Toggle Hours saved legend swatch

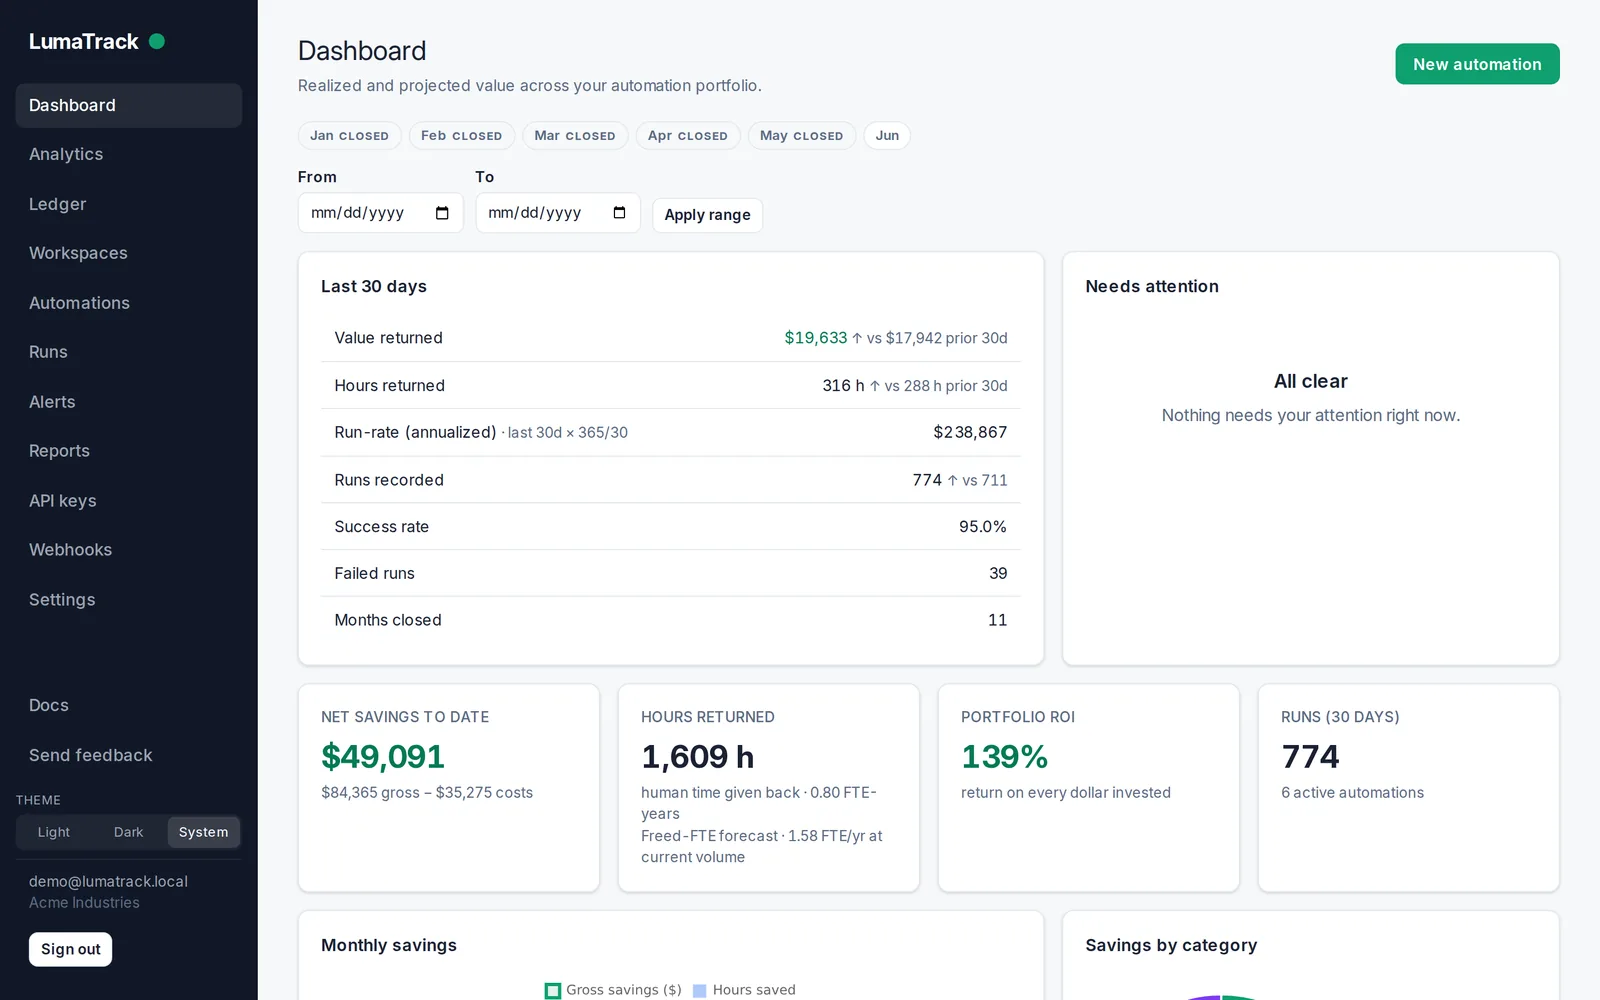[700, 990]
